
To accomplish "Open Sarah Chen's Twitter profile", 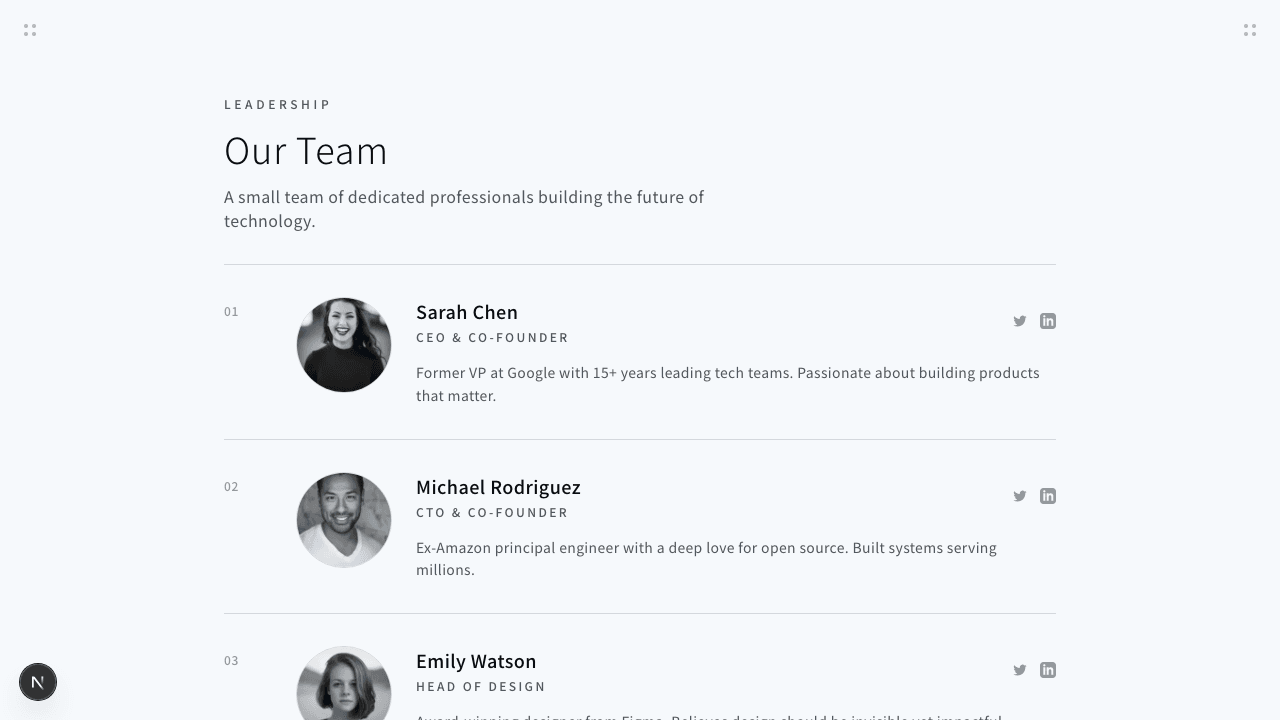I will point(1020,321).
